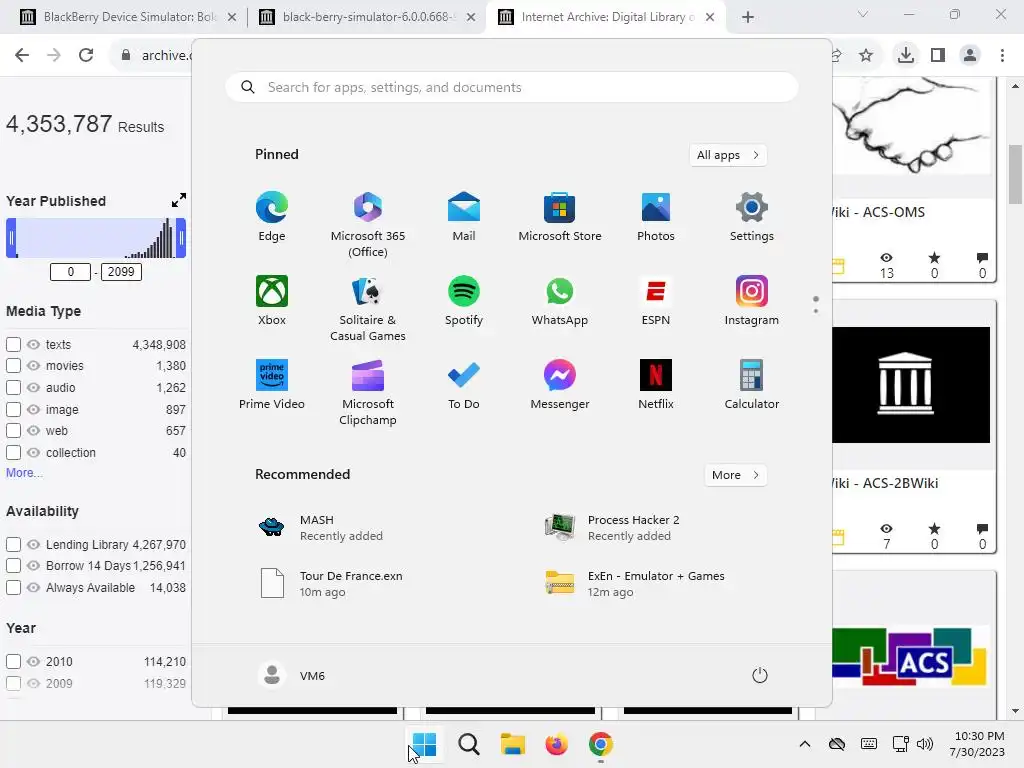Viewport: 1024px width, 768px height.
Task: Expand All apps list
Action: [x=728, y=155]
